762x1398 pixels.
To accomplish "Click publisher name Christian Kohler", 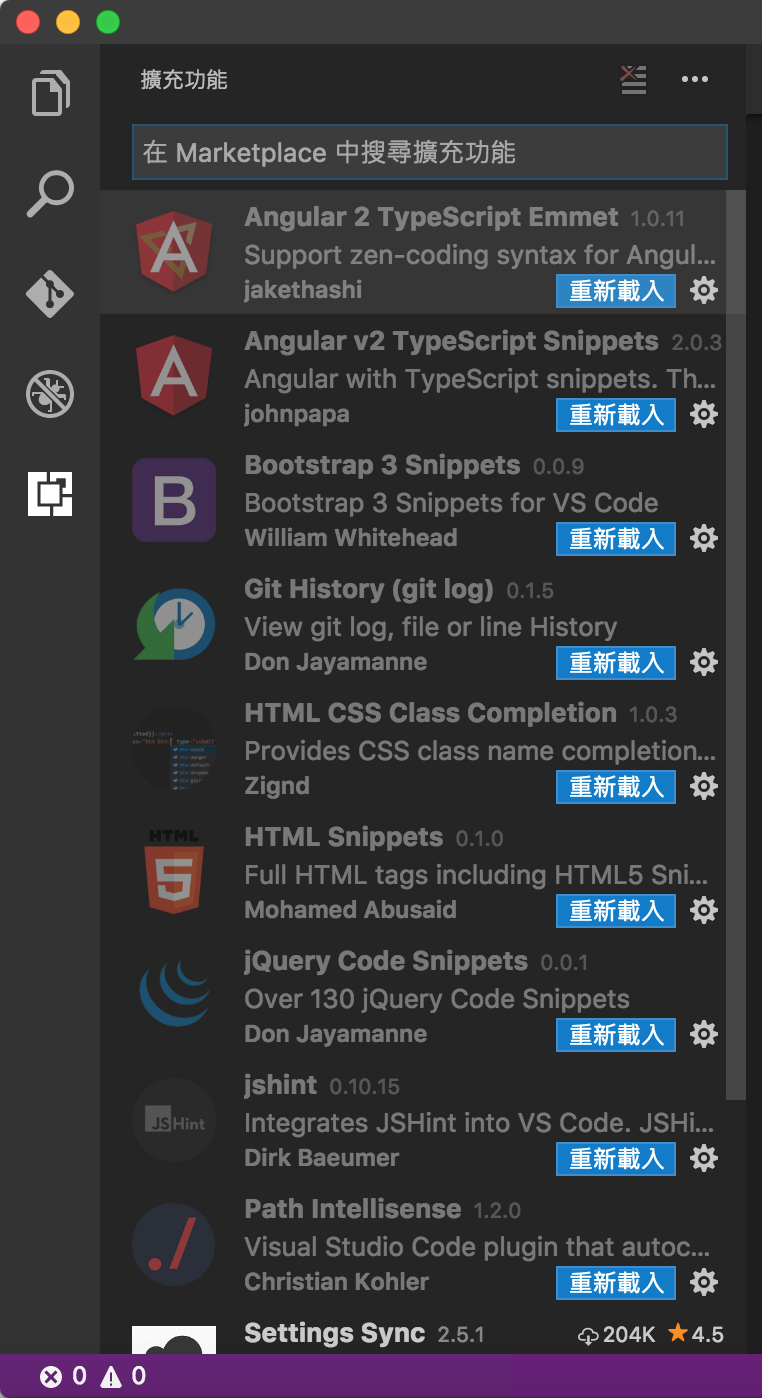I will pyautogui.click(x=337, y=1282).
